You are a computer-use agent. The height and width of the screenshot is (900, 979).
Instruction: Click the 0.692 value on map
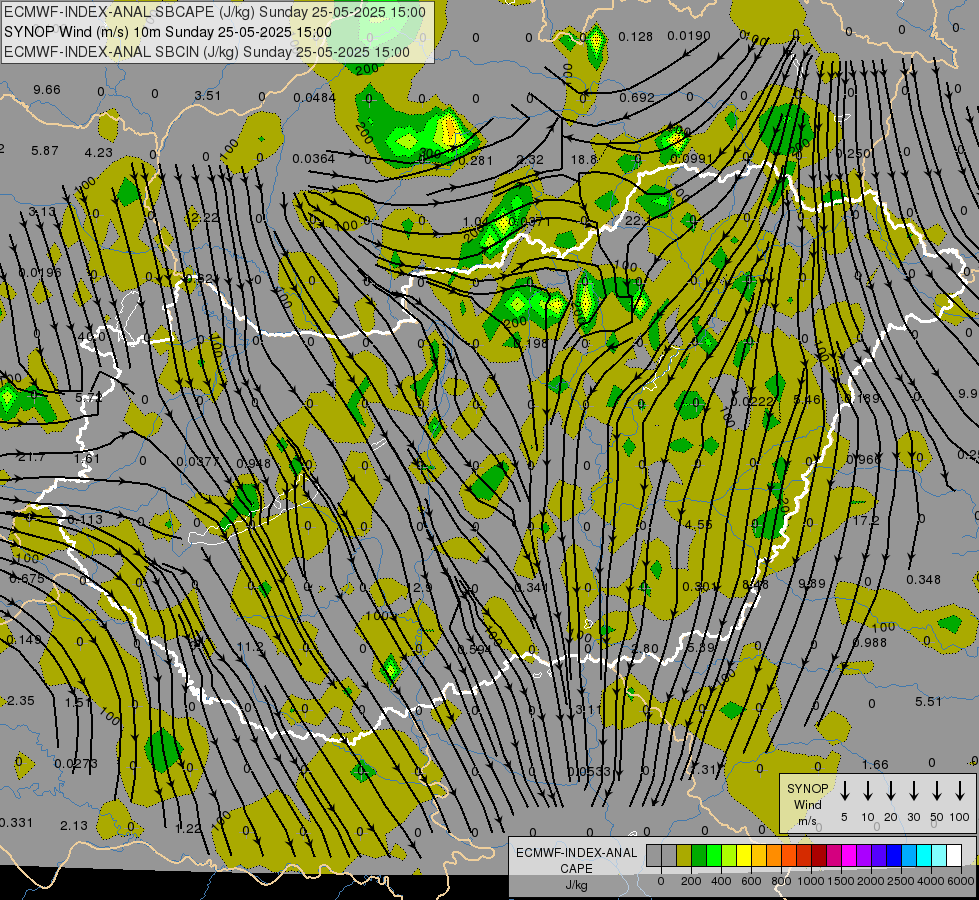click(x=637, y=97)
